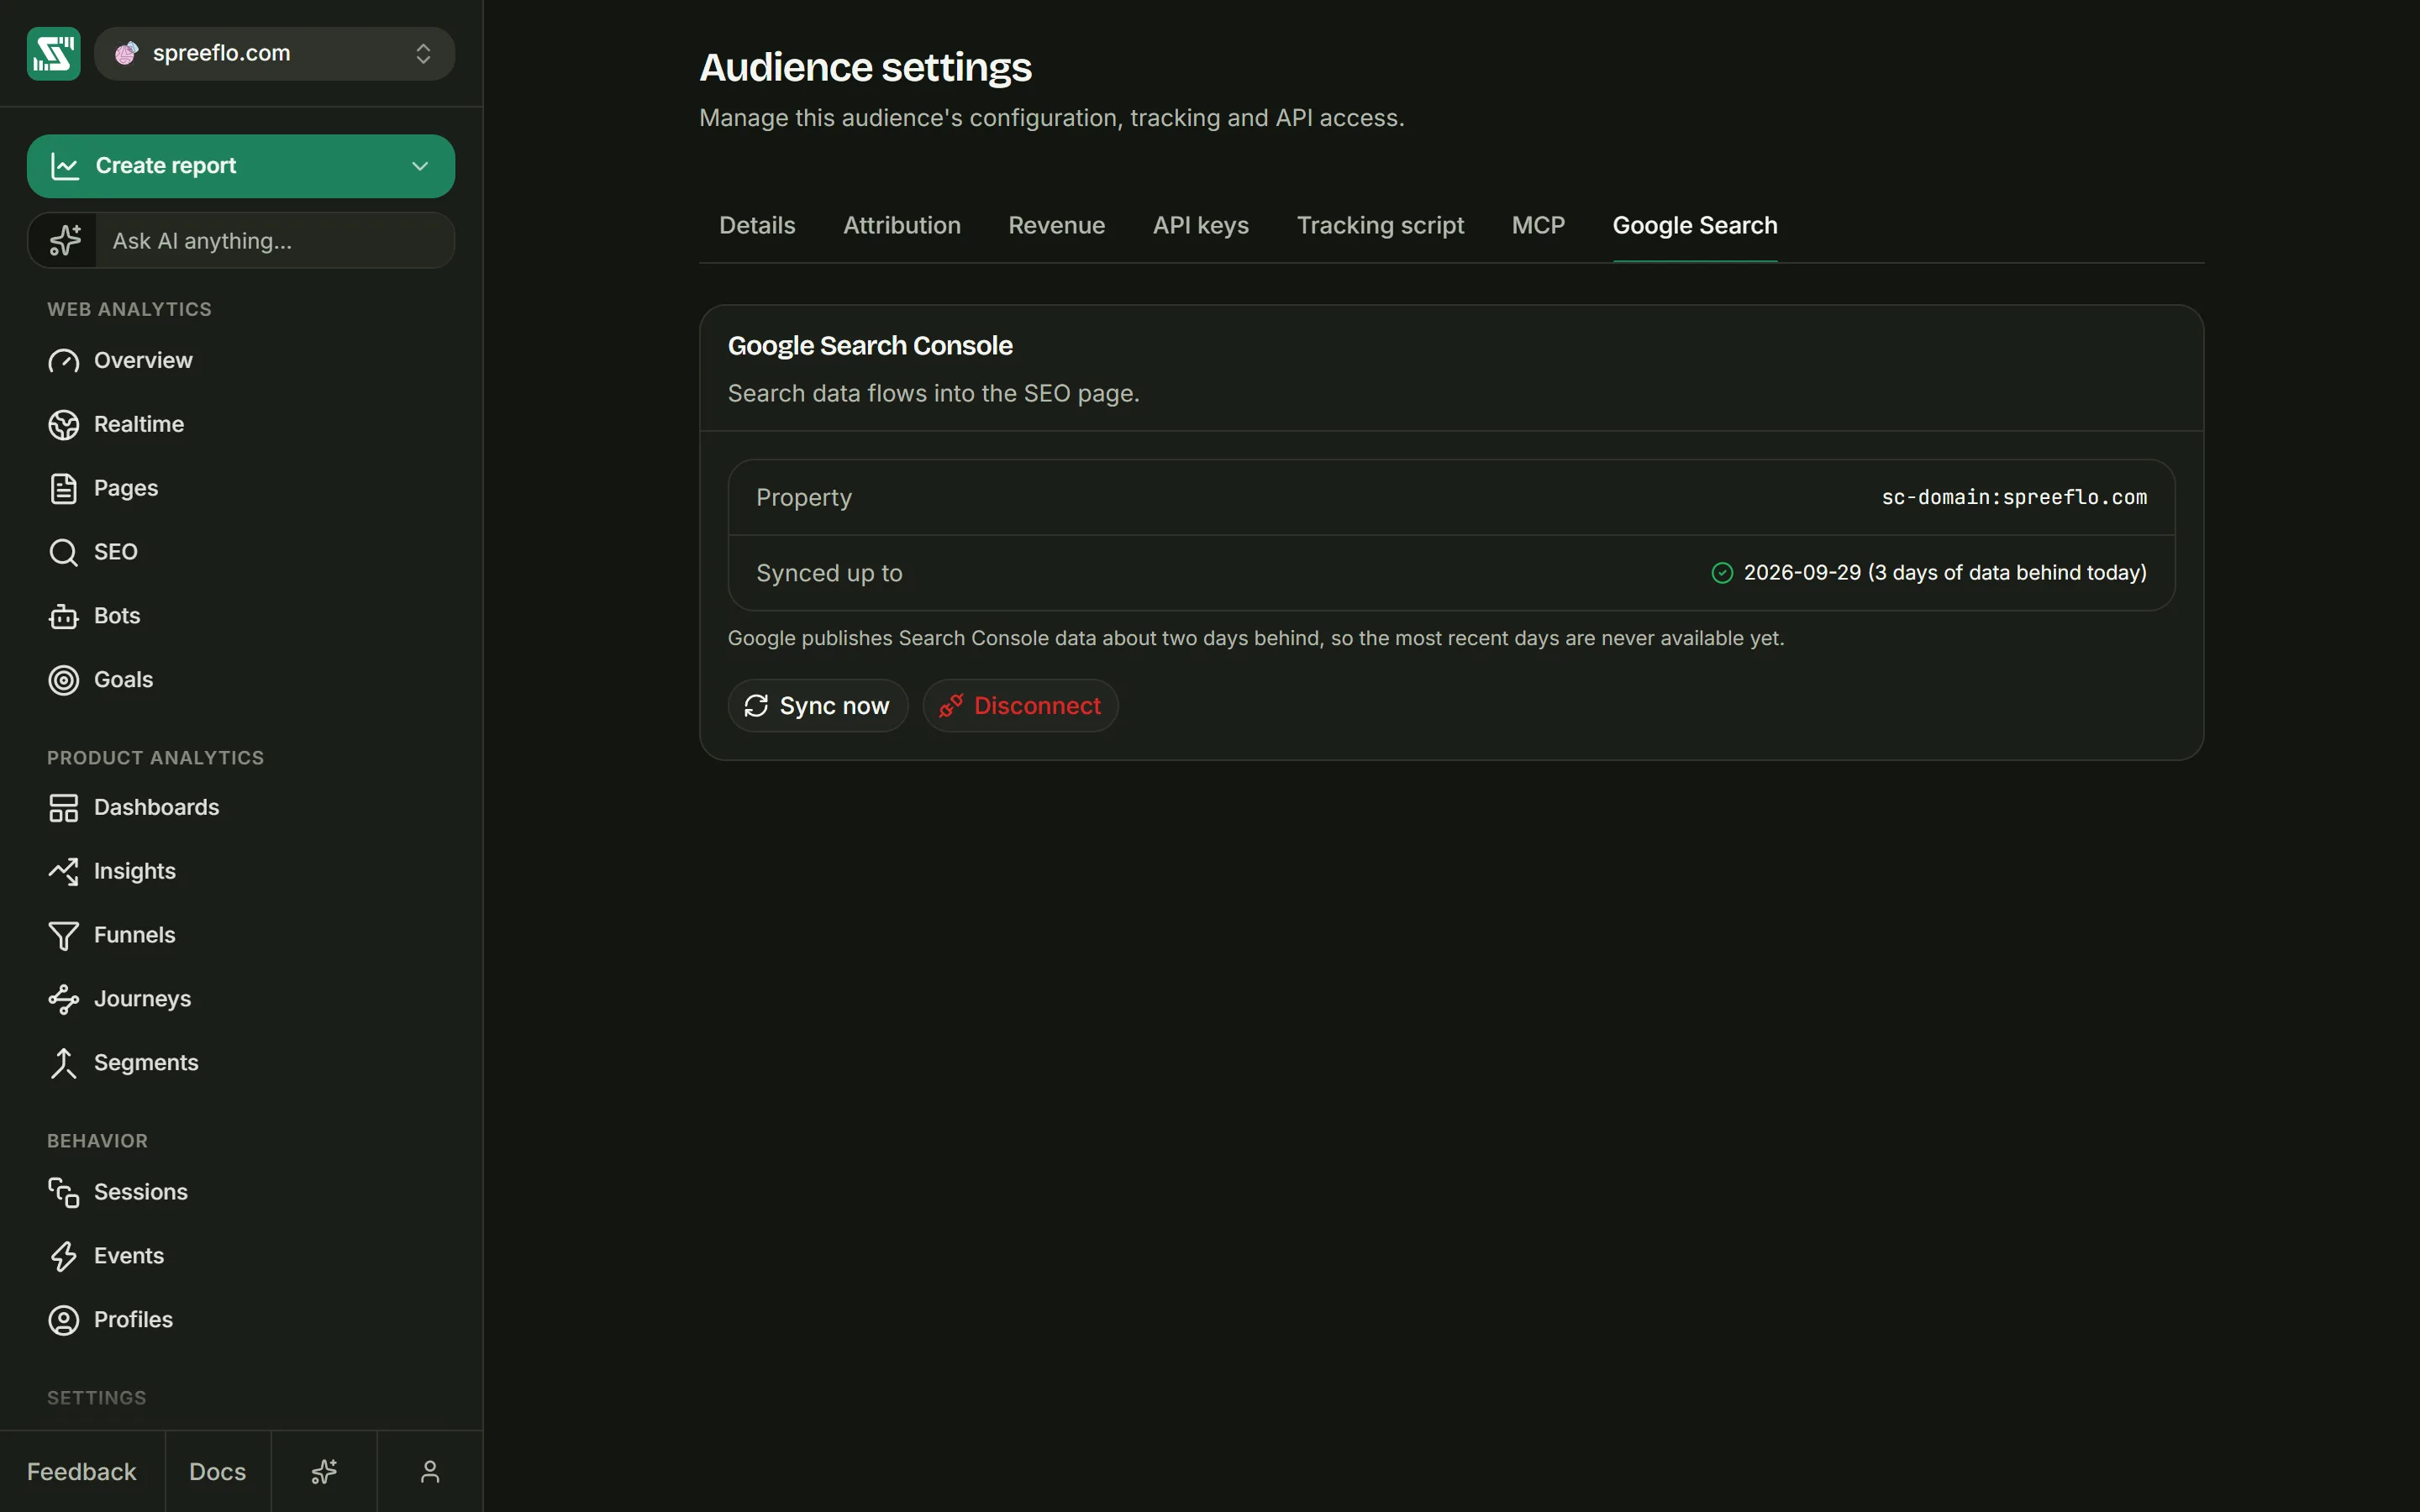The width and height of the screenshot is (2420, 1512).
Task: Click the red Disconnect button
Action: (x=1020, y=706)
